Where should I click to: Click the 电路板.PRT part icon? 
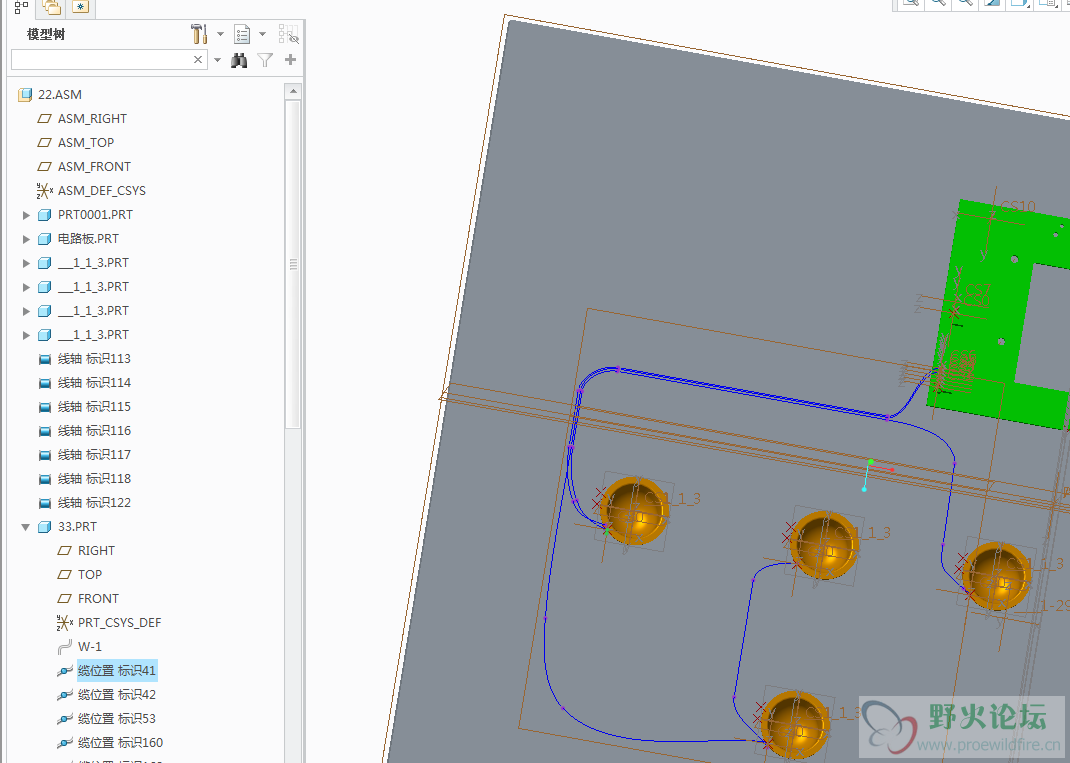point(44,239)
